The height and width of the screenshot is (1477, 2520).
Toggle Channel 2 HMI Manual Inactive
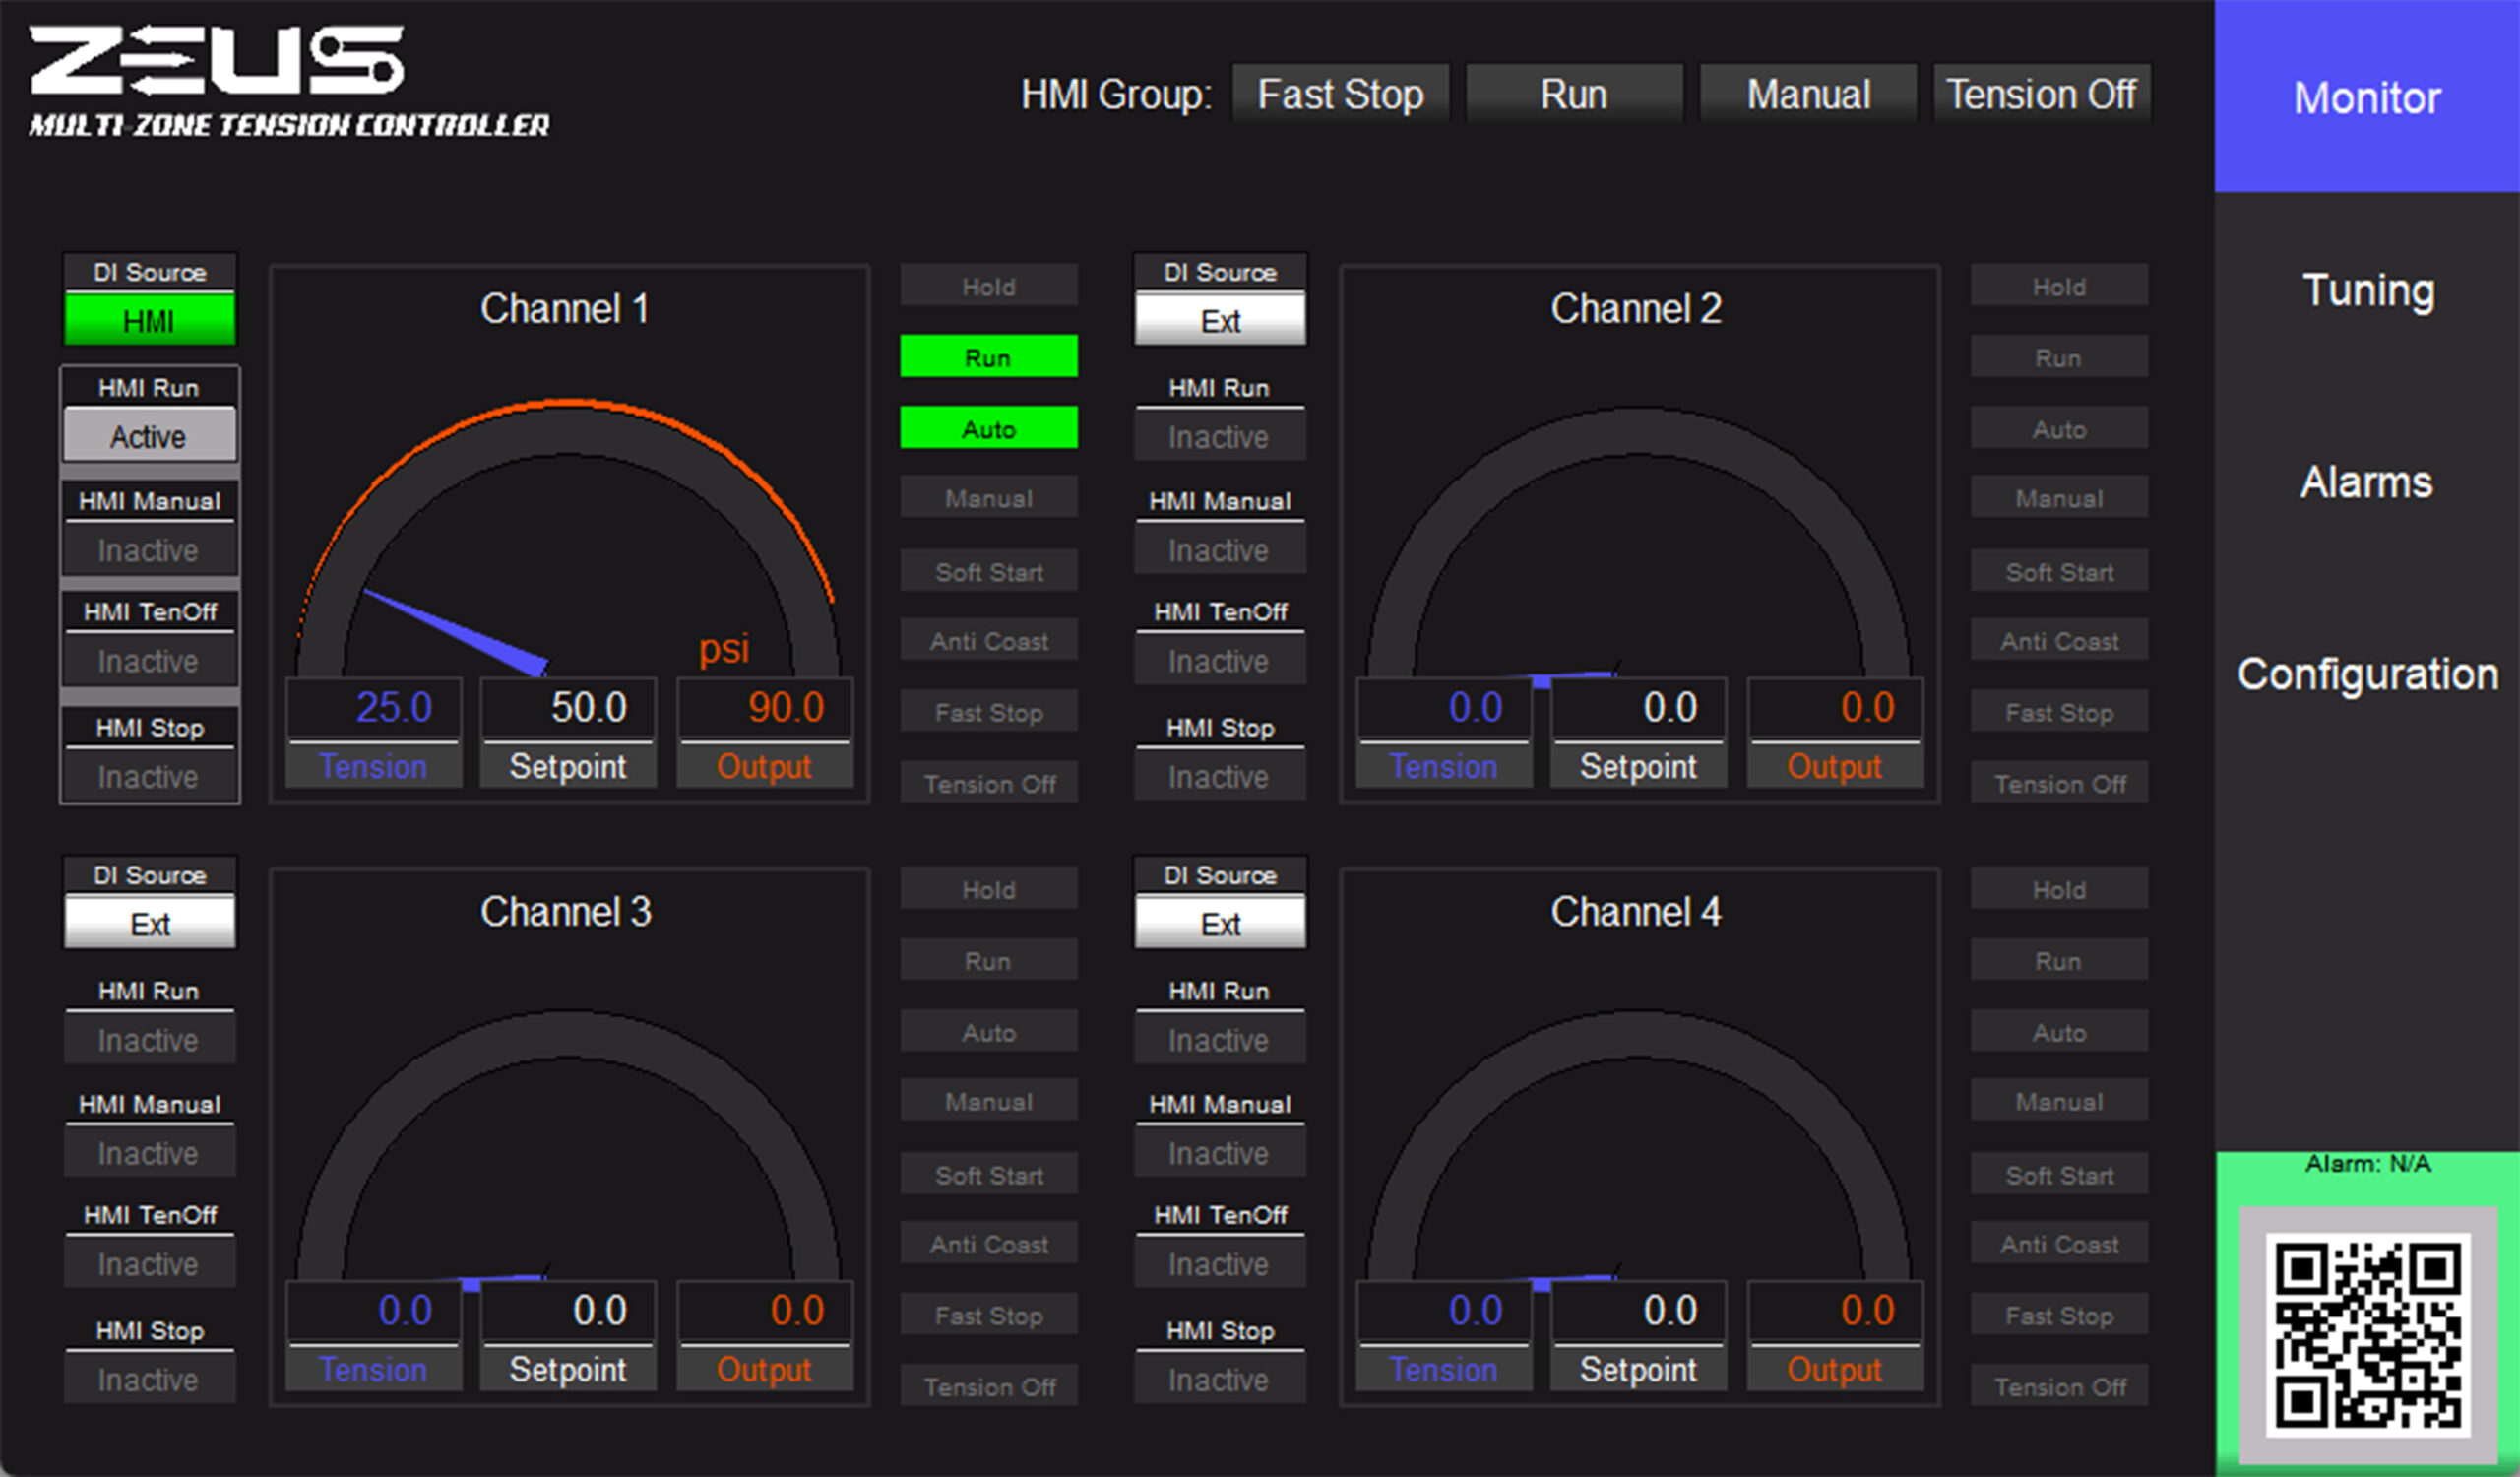[1220, 549]
